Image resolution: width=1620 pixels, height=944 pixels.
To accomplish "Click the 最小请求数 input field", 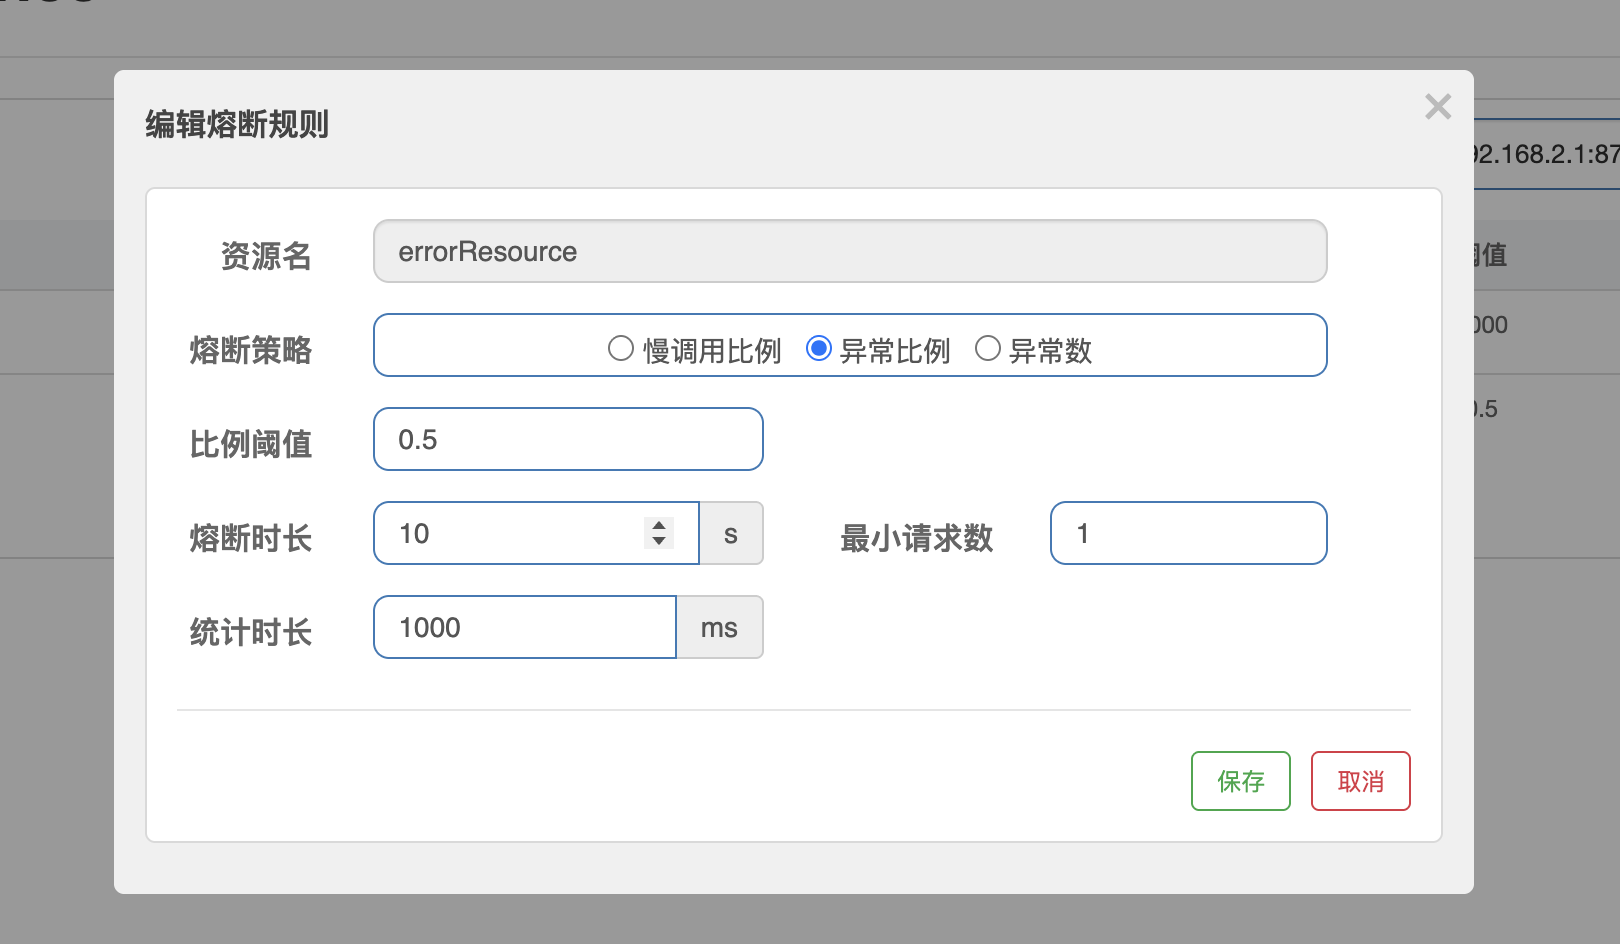I will 1188,533.
